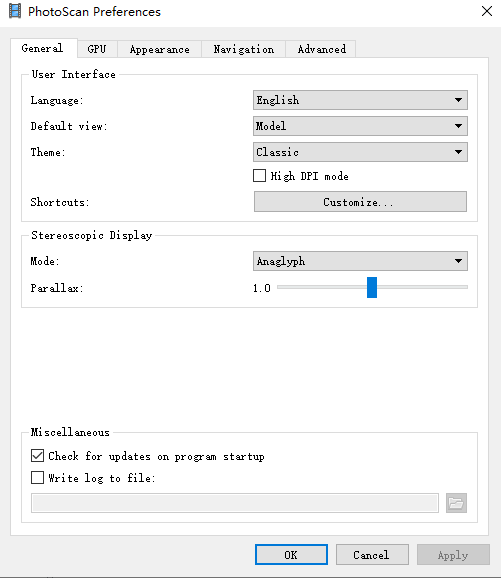Click the Customize... shortcuts button
Screen dimensions: 501x578
360,202
